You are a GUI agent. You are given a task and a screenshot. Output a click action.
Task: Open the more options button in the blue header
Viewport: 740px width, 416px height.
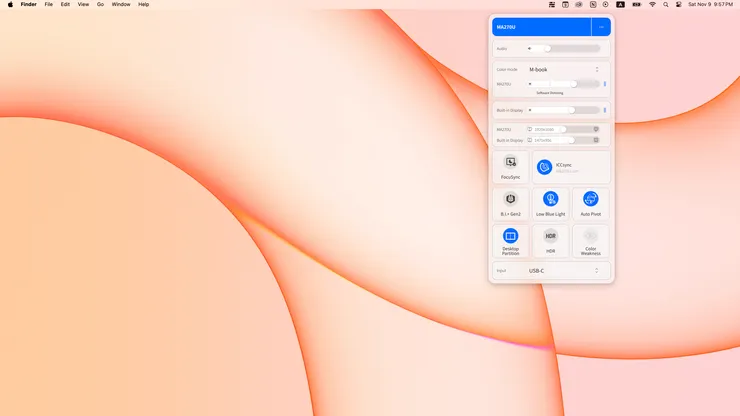click(x=601, y=27)
